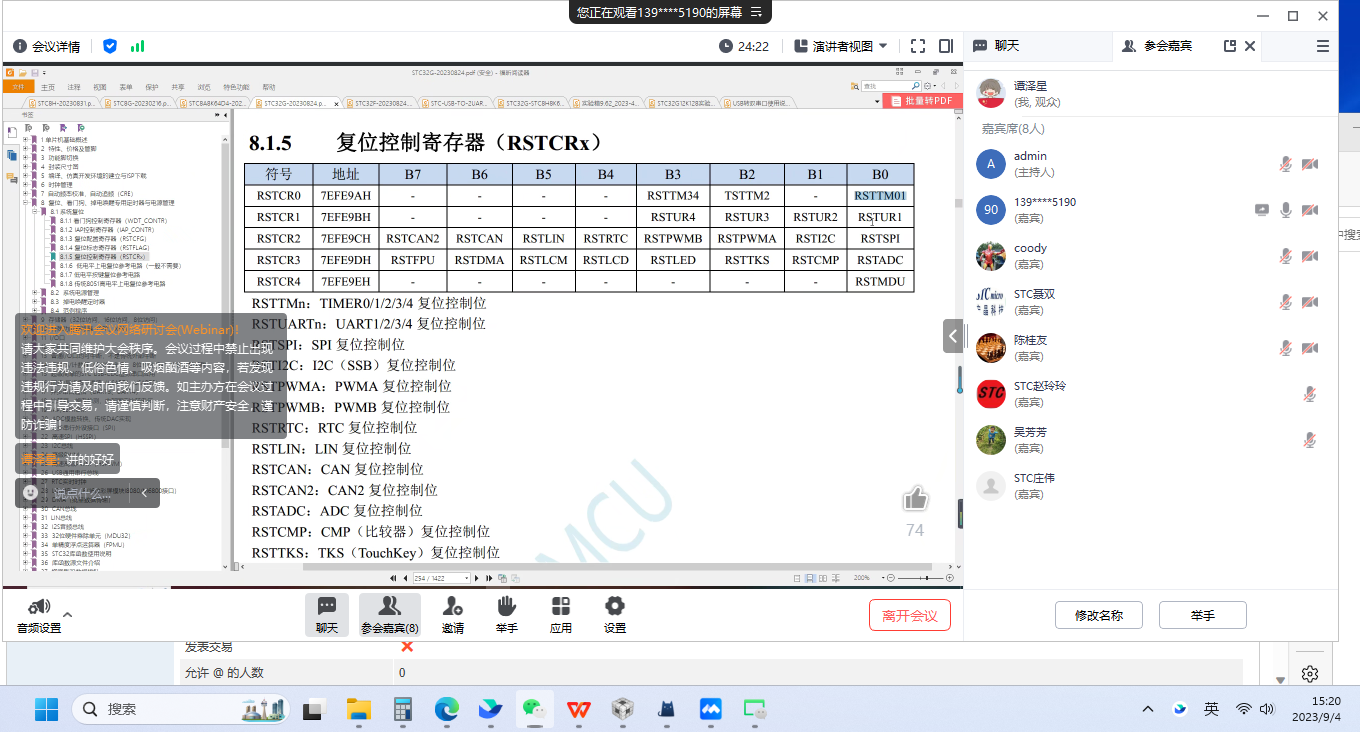
Task: Check the green network signal icon
Action: pyautogui.click(x=137, y=46)
